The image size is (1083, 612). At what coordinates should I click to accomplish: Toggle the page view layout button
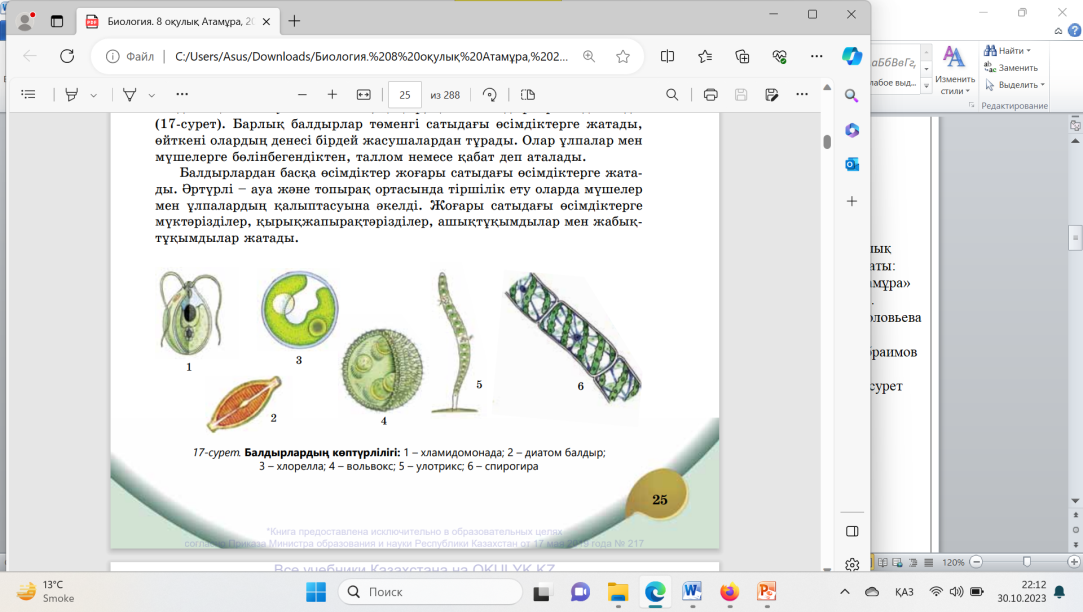point(528,95)
